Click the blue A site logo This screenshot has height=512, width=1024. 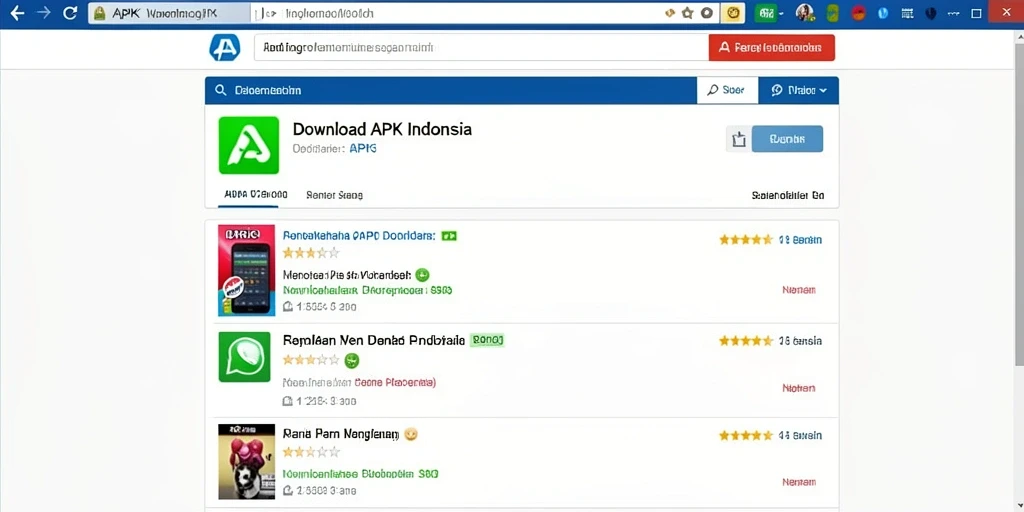click(225, 48)
